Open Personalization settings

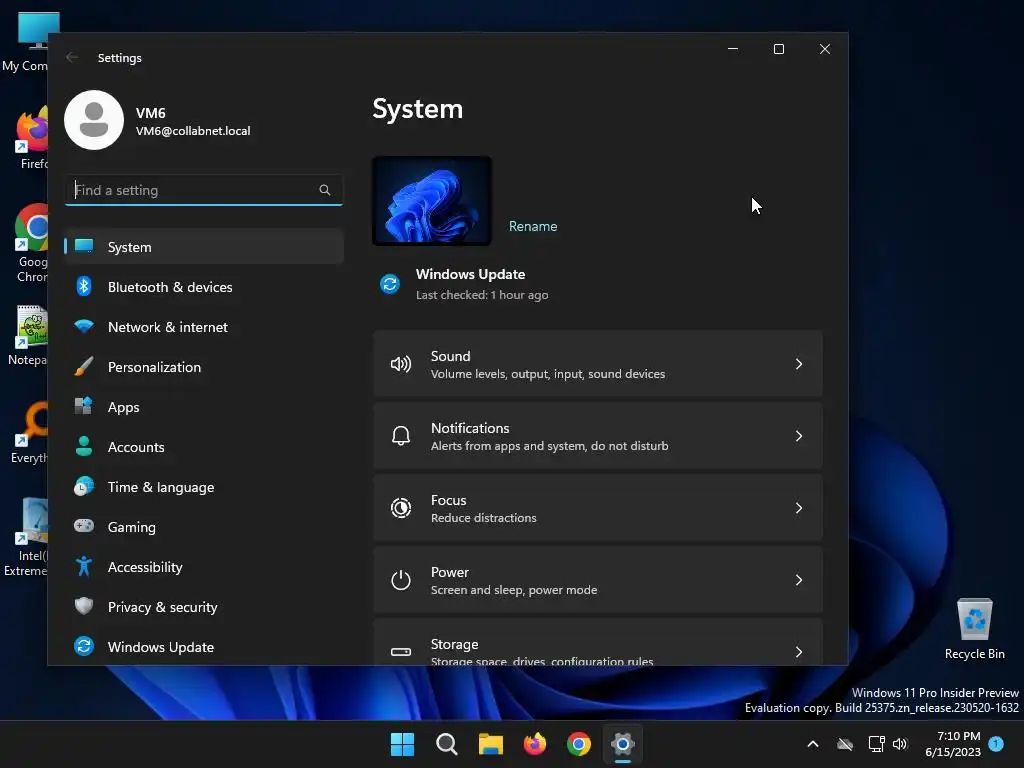(x=204, y=366)
